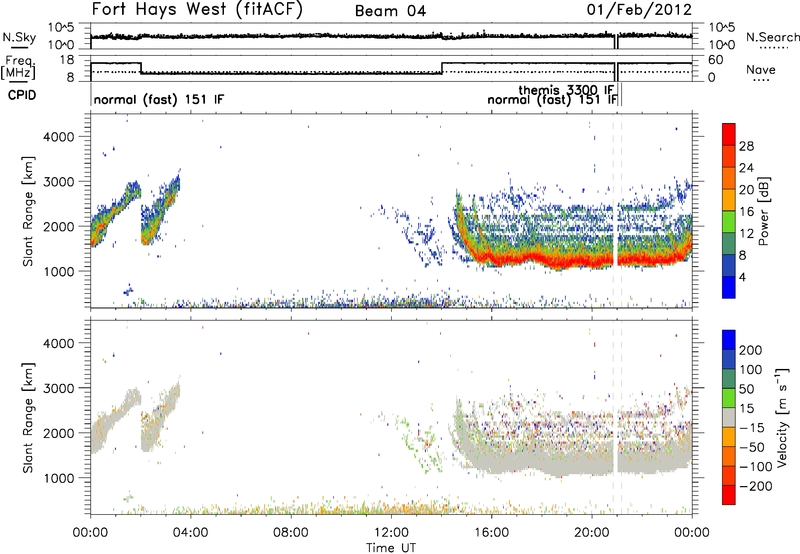Click the blue segment at Power colorbar bottom

pyautogui.click(x=729, y=287)
